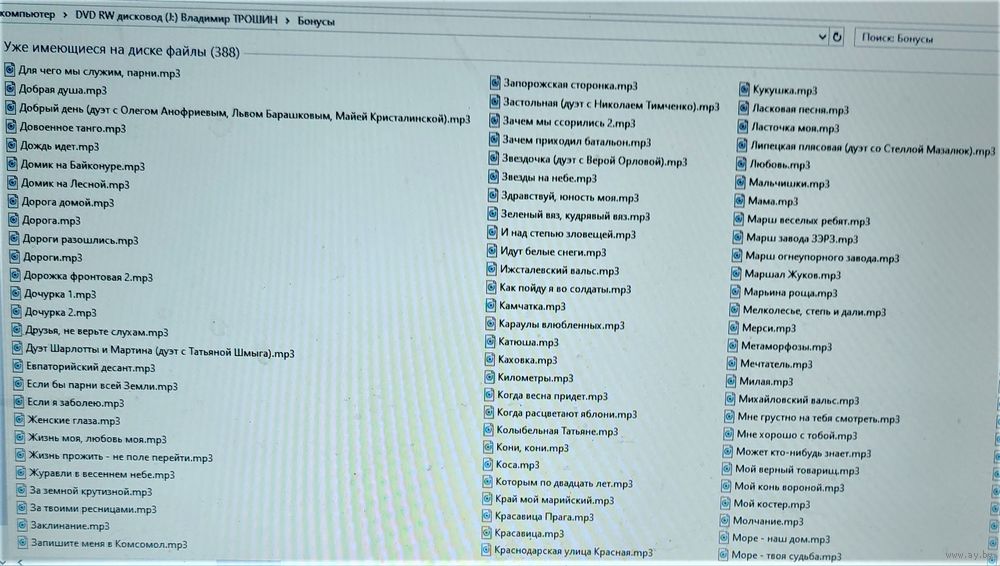
Task: Click the icon of Дочурка 2.mp3
Action: click(16, 311)
